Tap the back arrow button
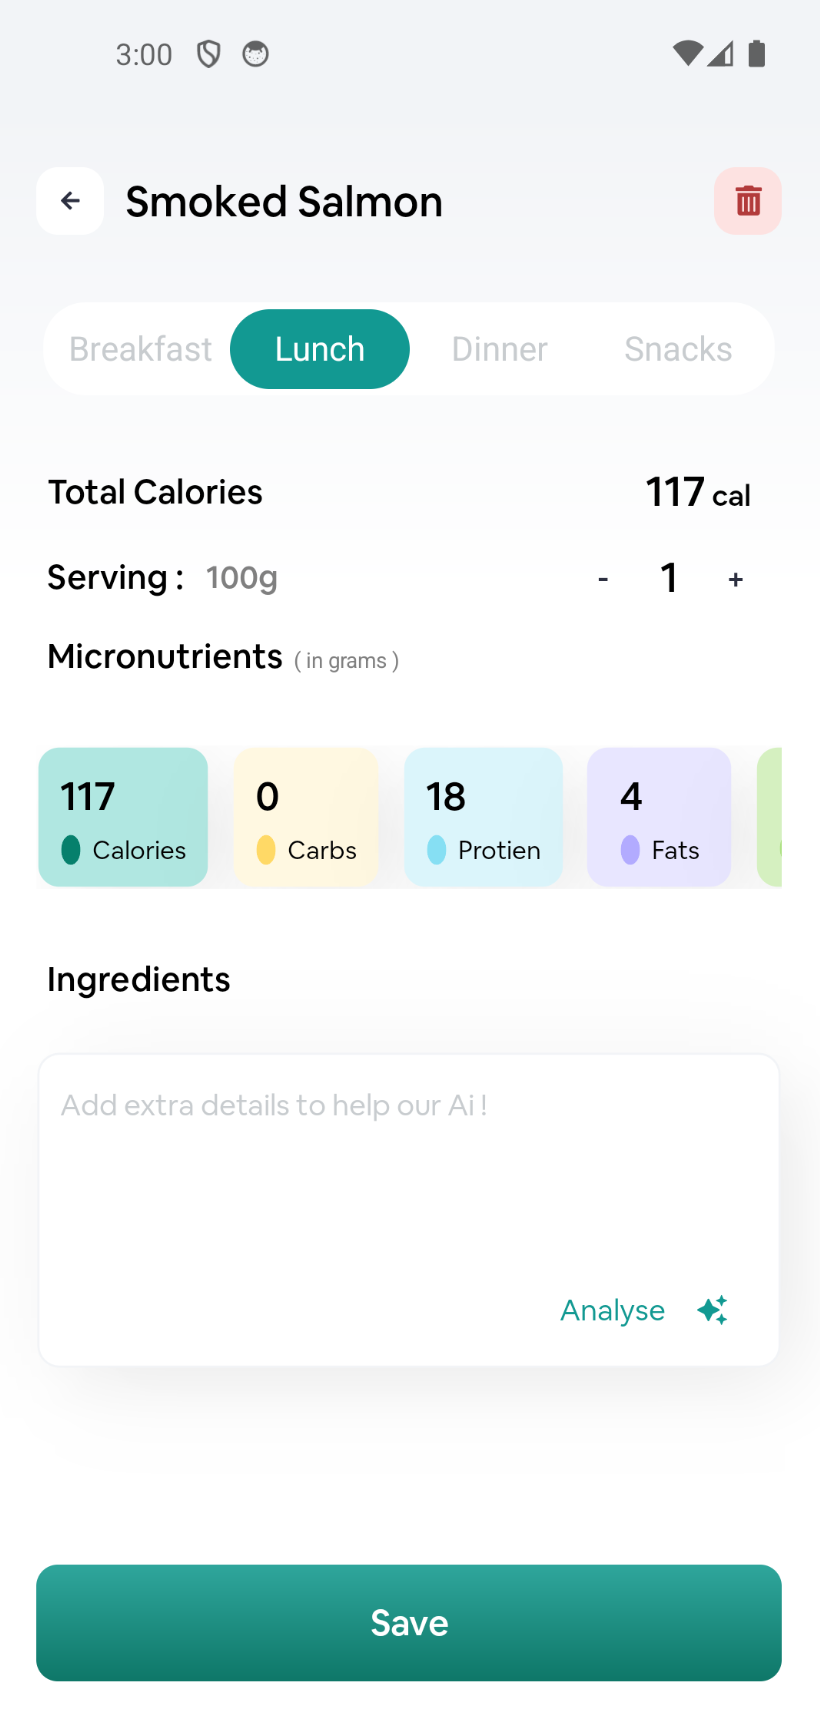The height and width of the screenshot is (1735, 820). point(70,201)
